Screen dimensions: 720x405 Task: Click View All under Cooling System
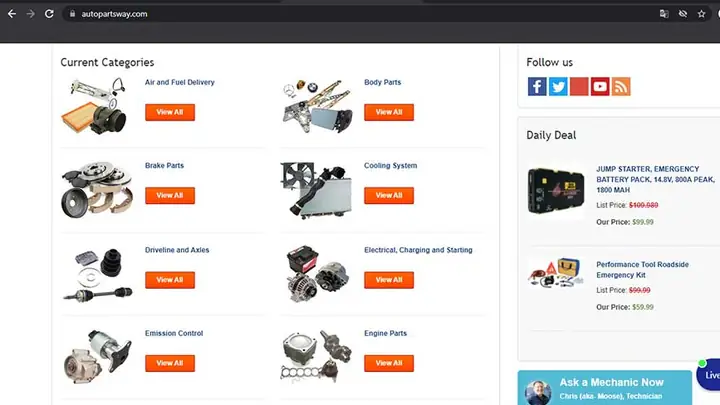[389, 195]
